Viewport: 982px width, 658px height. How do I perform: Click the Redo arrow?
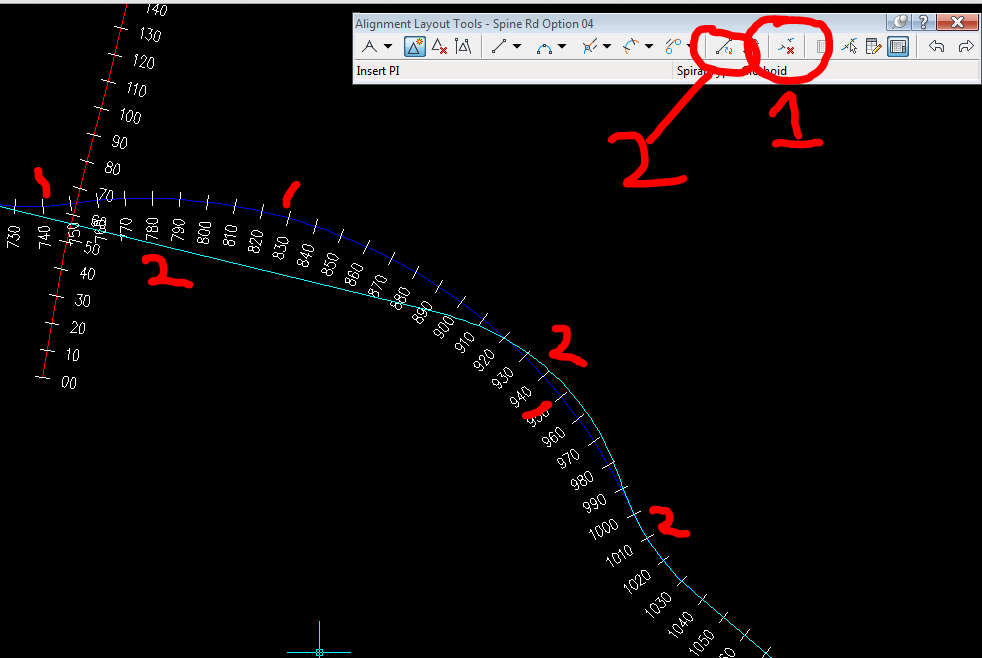click(x=966, y=46)
